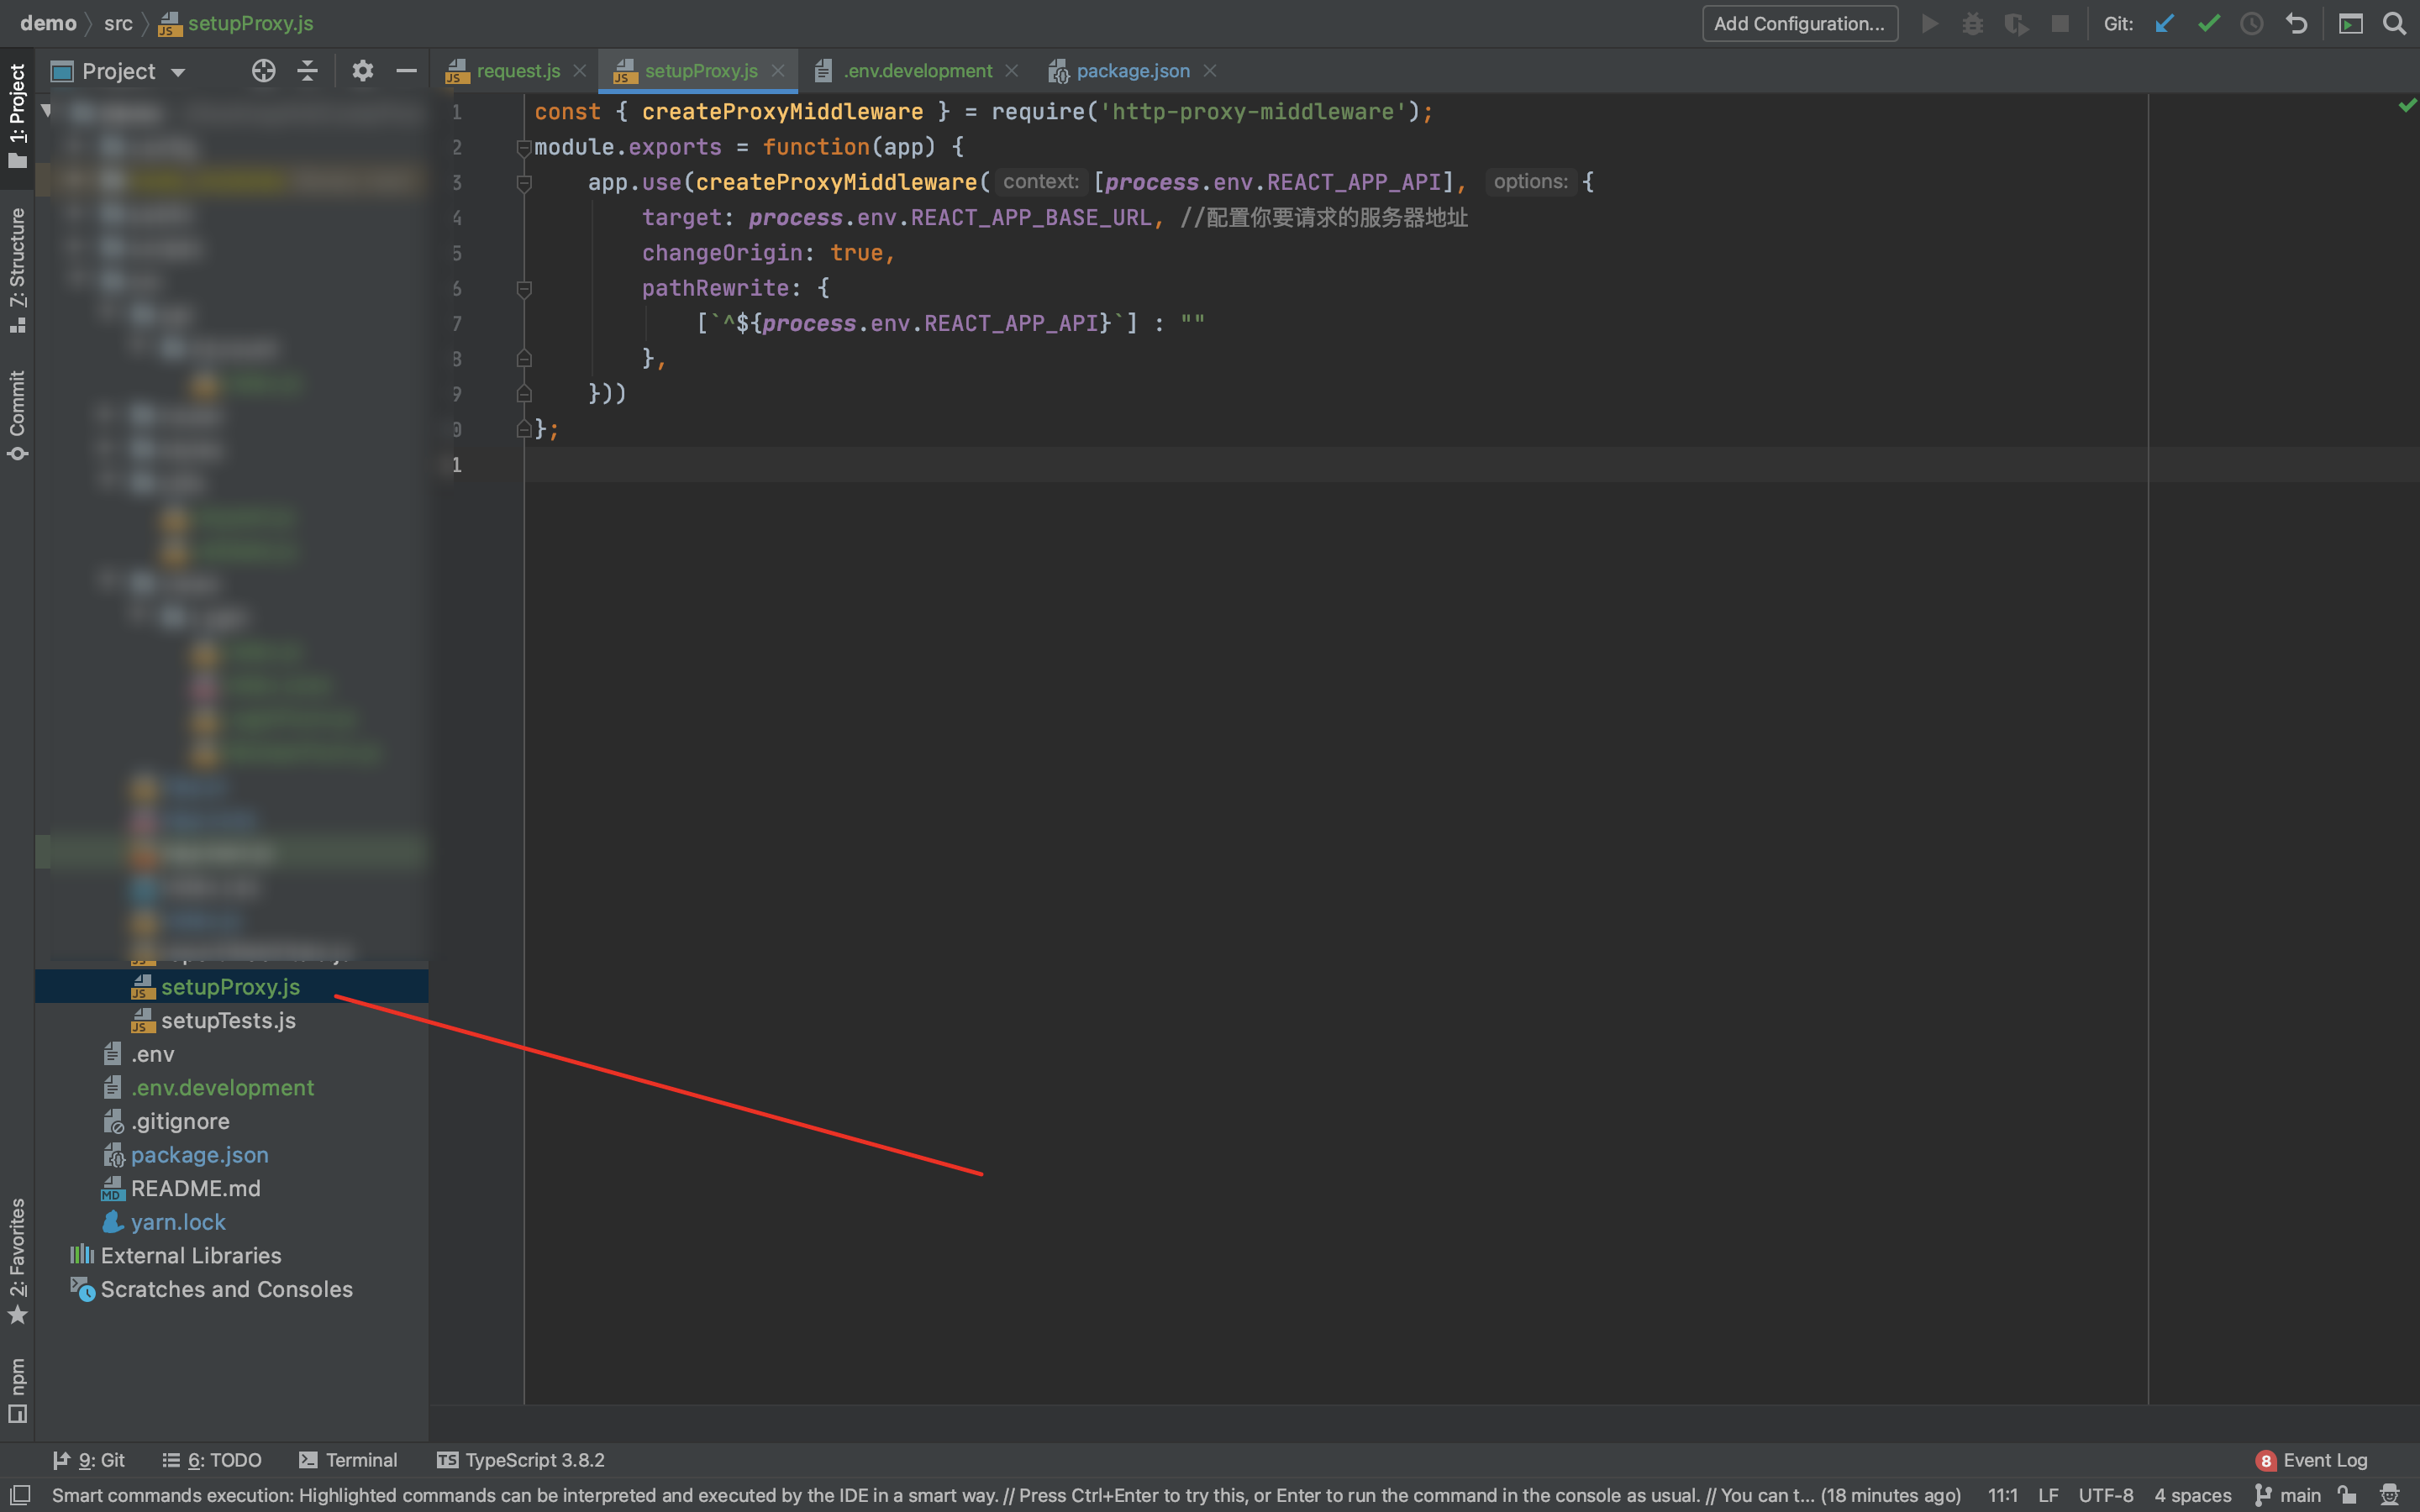The image size is (2420, 1512).
Task: Open the Event Log tool window
Action: tap(2311, 1460)
